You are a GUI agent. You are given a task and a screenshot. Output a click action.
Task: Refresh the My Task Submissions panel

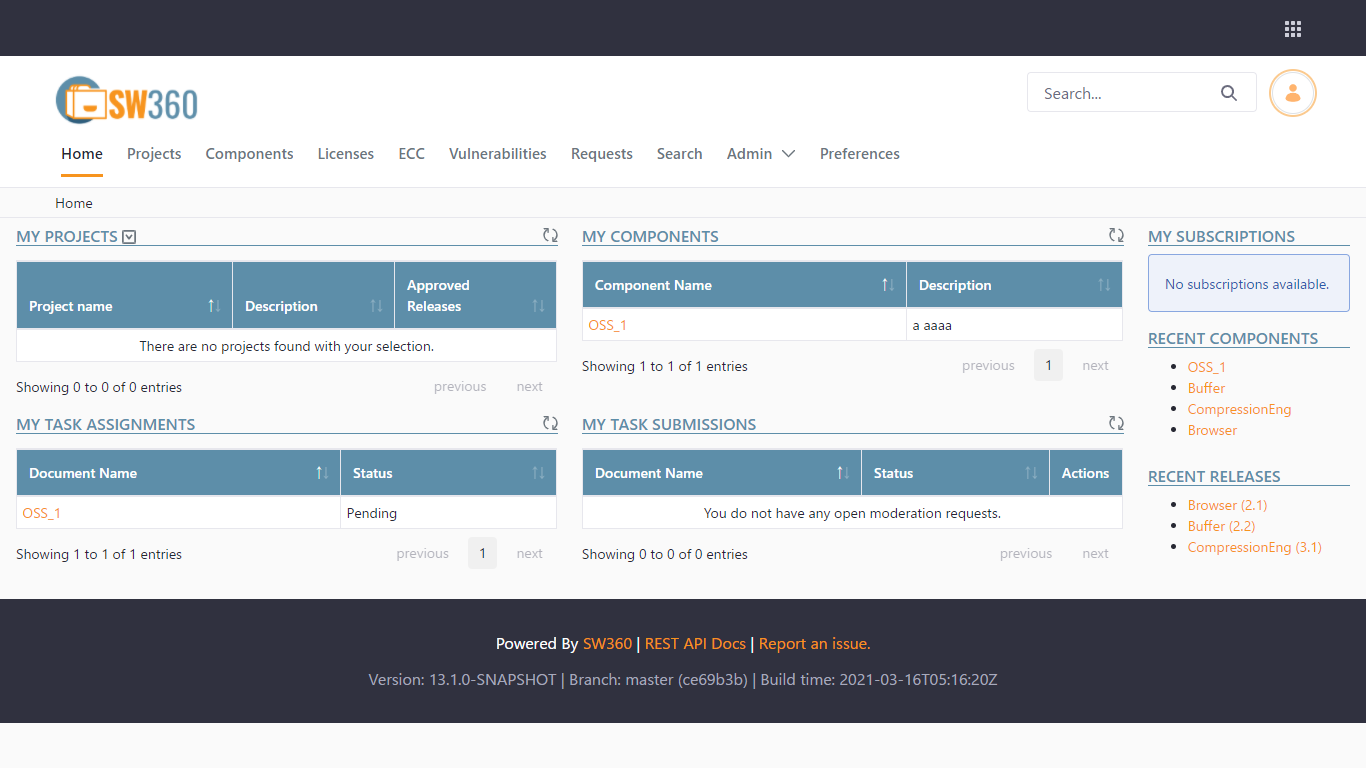1116,423
